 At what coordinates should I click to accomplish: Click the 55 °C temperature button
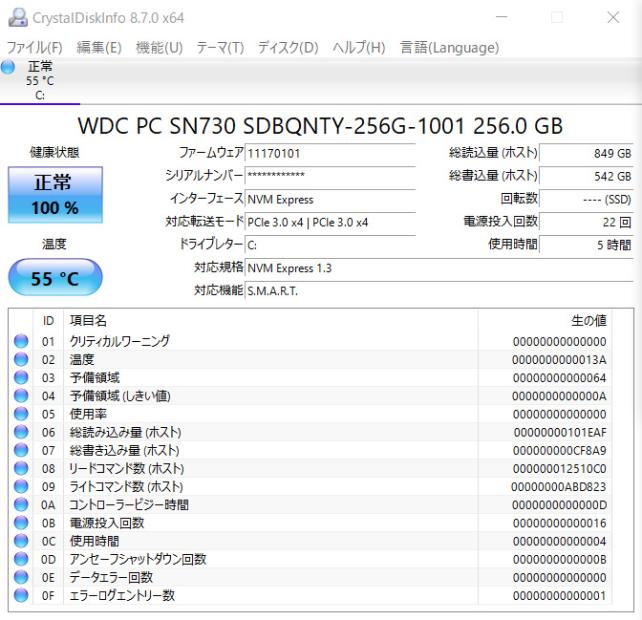click(x=55, y=277)
